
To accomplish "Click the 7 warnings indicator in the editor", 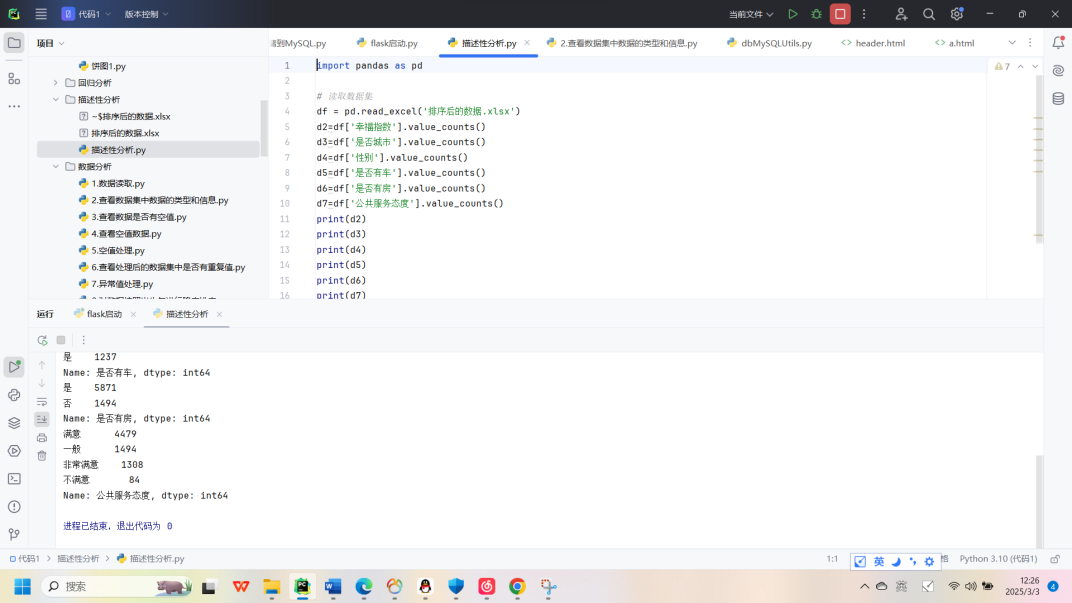I will click(1002, 66).
